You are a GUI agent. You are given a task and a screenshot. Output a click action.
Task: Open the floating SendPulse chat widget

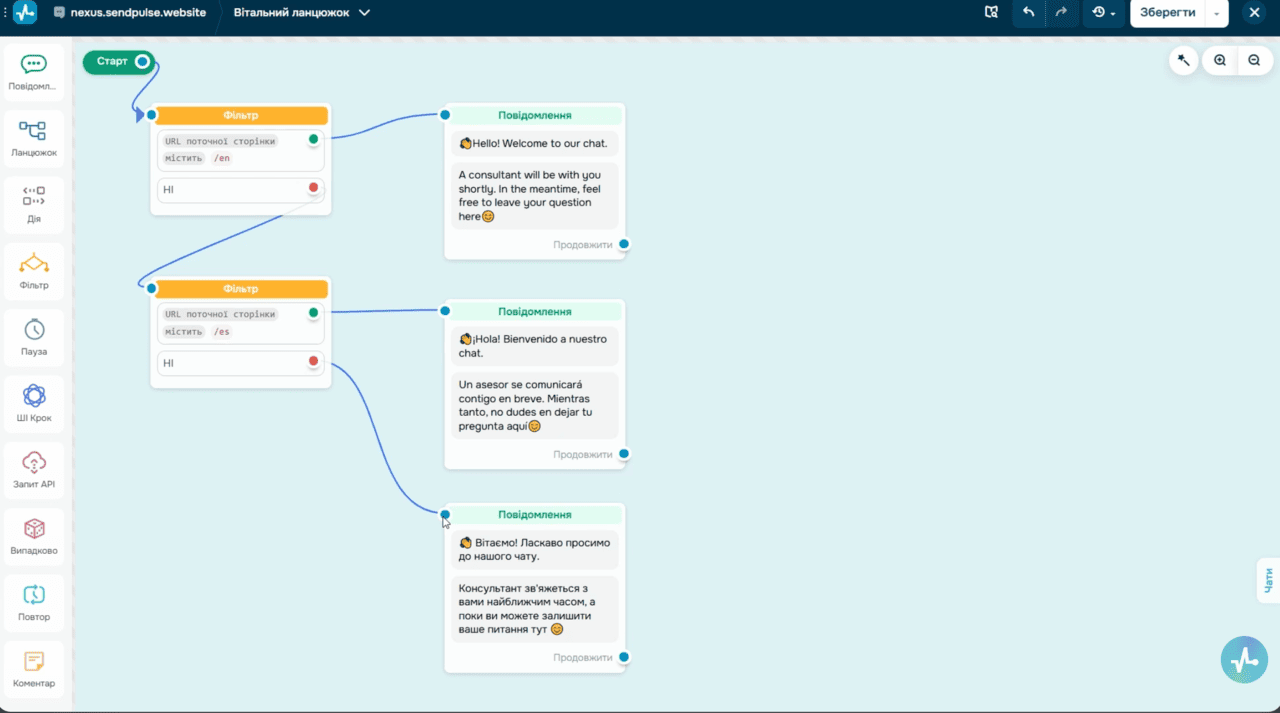point(1245,659)
